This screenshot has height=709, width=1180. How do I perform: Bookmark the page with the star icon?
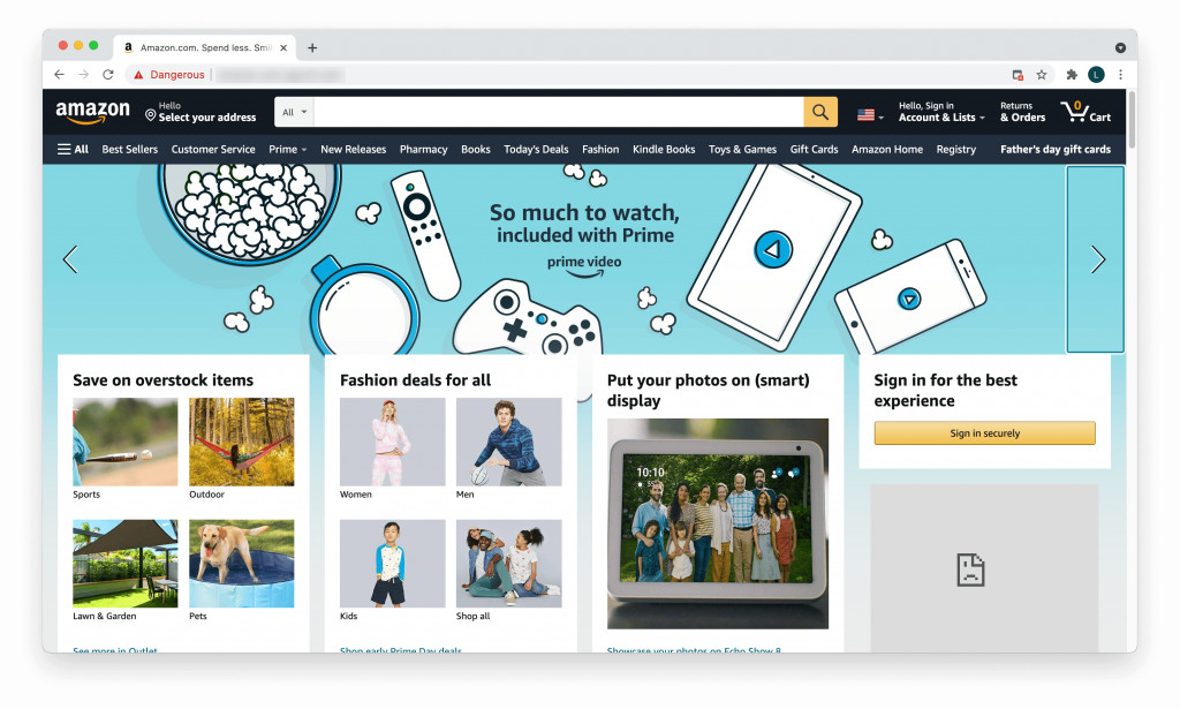tap(1042, 74)
